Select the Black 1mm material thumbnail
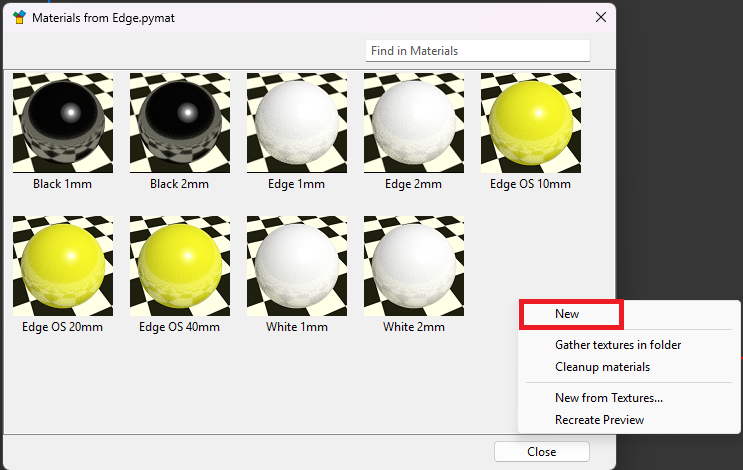This screenshot has height=470, width=743. coord(63,124)
